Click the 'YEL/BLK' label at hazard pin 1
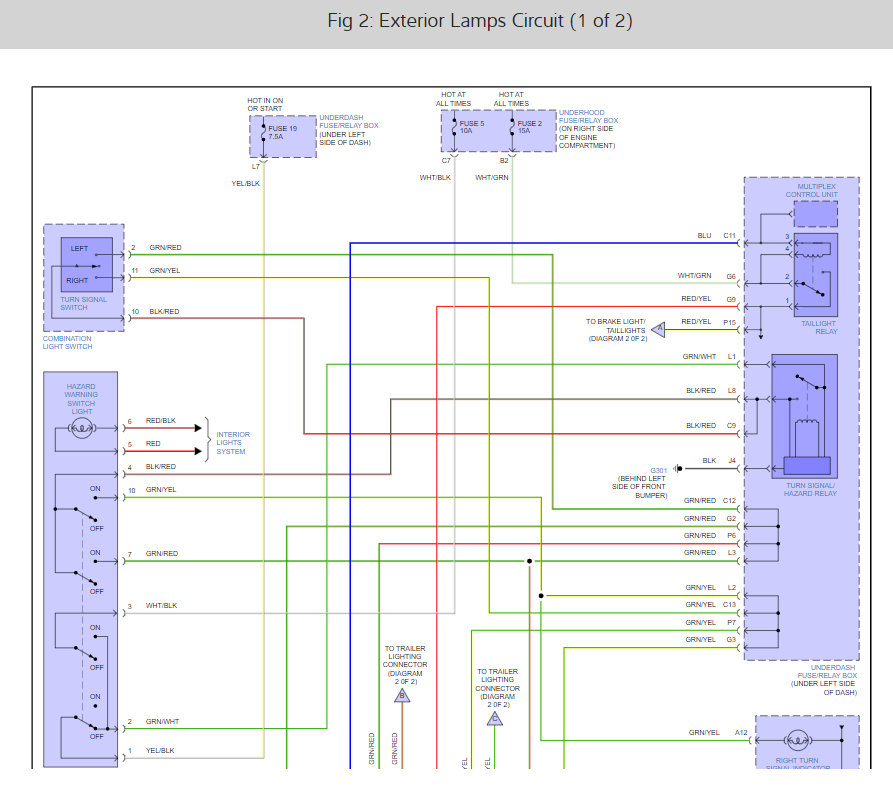893x793 pixels. (x=160, y=751)
